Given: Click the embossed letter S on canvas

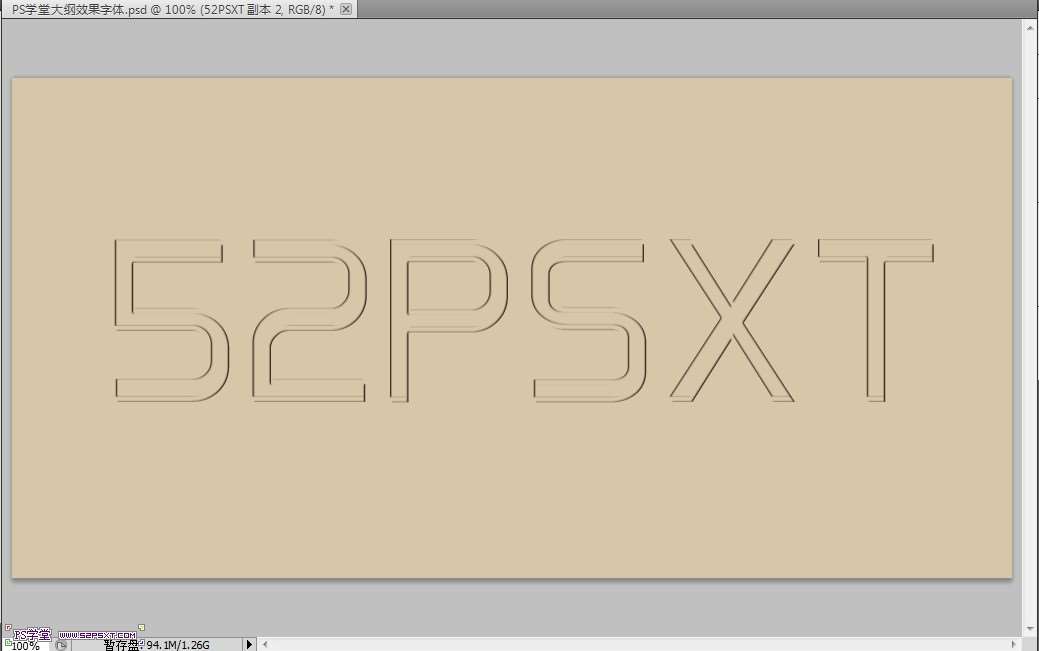Looking at the screenshot, I should 588,320.
